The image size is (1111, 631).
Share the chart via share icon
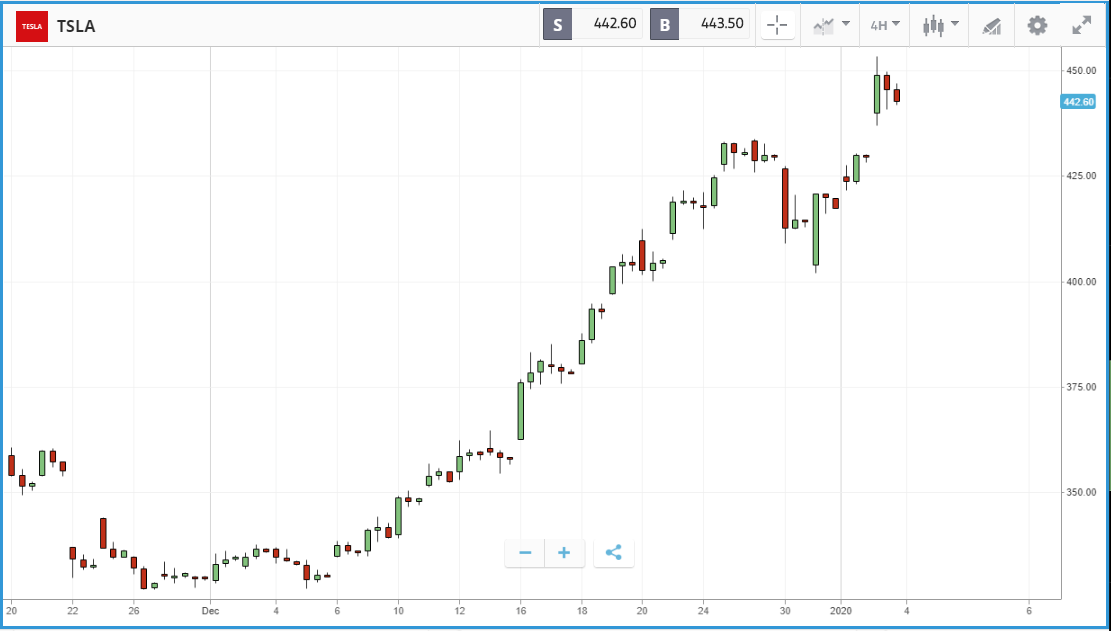tap(614, 553)
